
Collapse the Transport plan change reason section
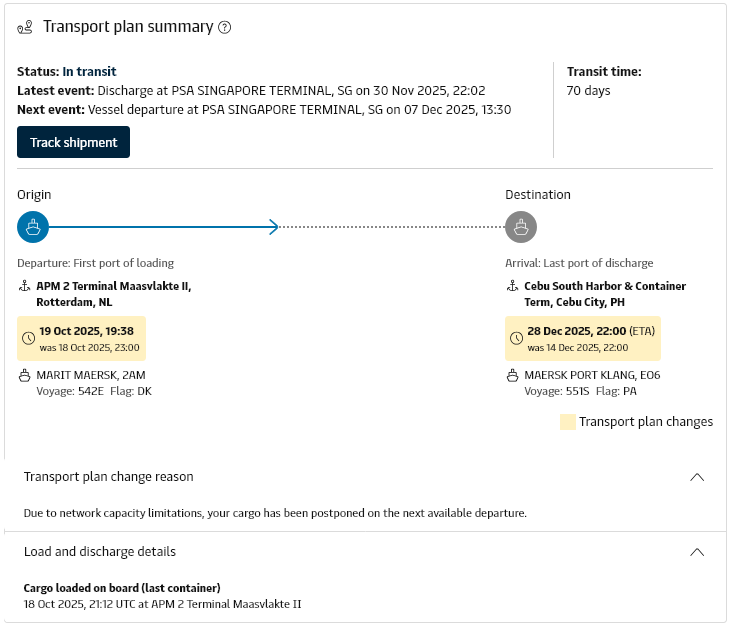(x=698, y=477)
